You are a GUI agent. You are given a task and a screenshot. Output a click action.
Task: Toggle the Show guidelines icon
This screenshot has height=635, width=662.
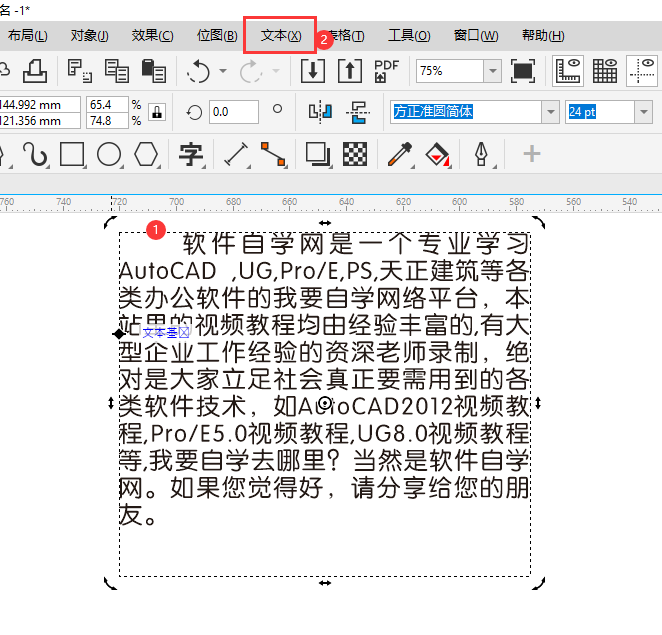click(x=642, y=71)
